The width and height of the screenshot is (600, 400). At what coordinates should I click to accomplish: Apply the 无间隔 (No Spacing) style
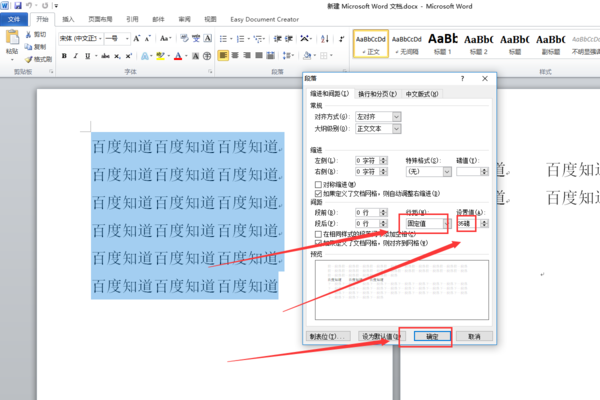[407, 44]
